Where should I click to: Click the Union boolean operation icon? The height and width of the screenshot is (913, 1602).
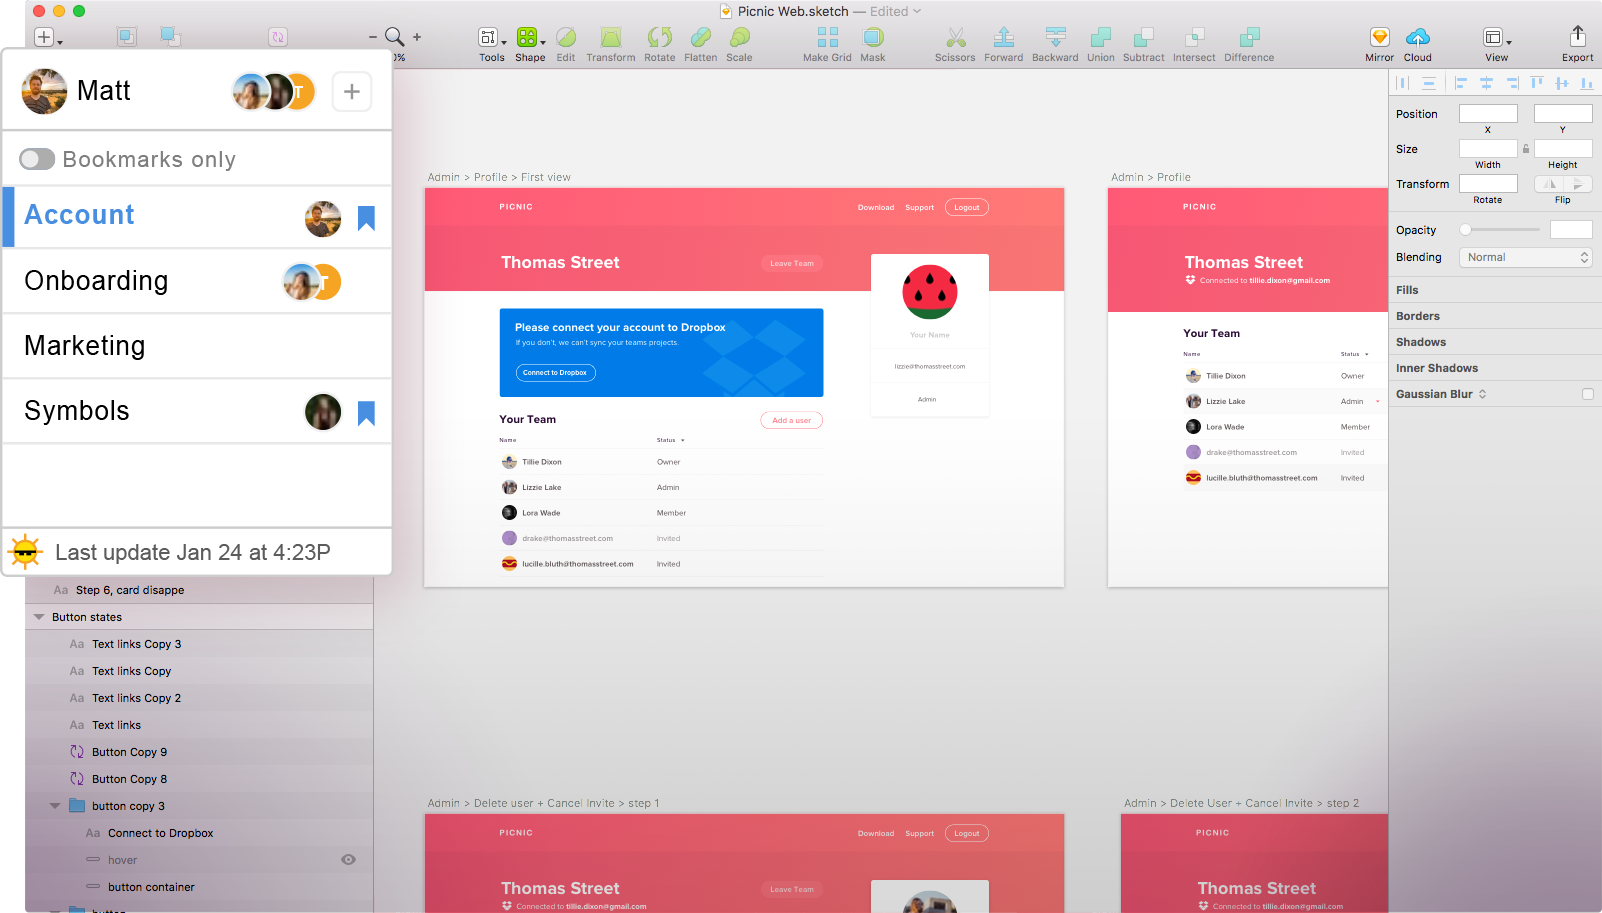coord(1100,38)
